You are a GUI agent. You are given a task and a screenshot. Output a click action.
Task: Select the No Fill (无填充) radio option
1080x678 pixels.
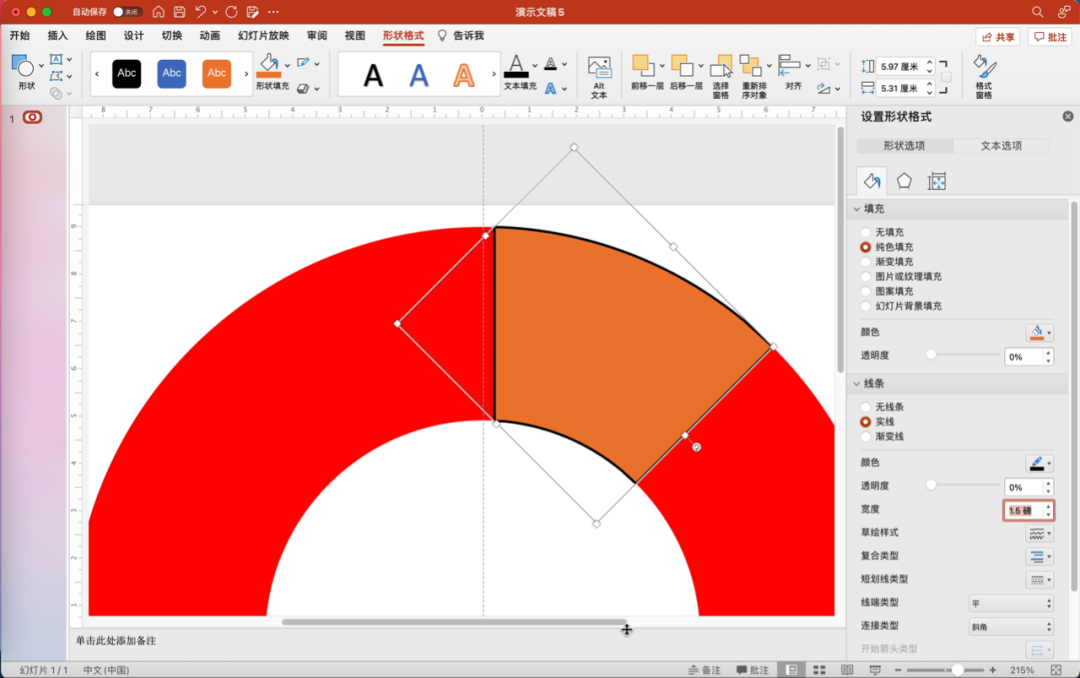click(866, 232)
